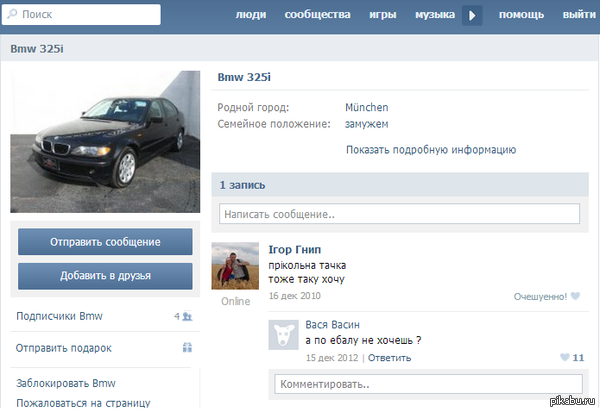Click the comment text а по ебалу не хочешь
The height and width of the screenshot is (412, 600).
click(x=363, y=340)
